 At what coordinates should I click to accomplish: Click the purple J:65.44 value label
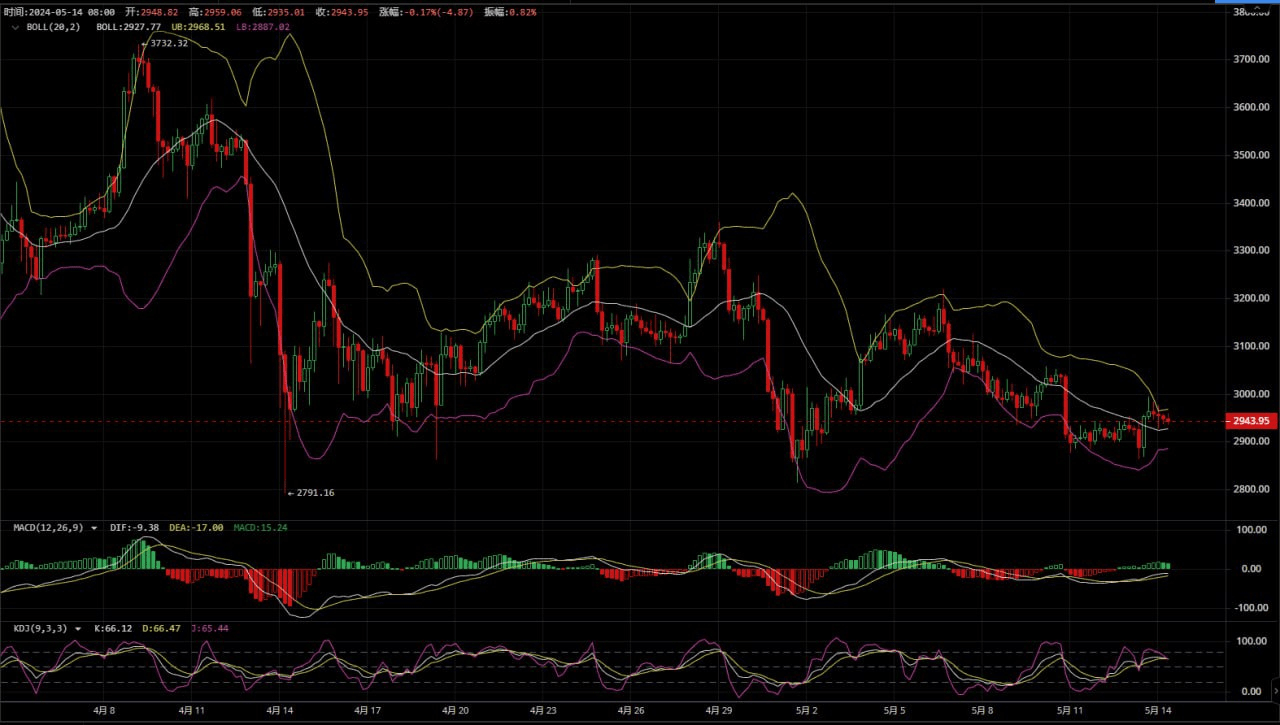coord(208,629)
